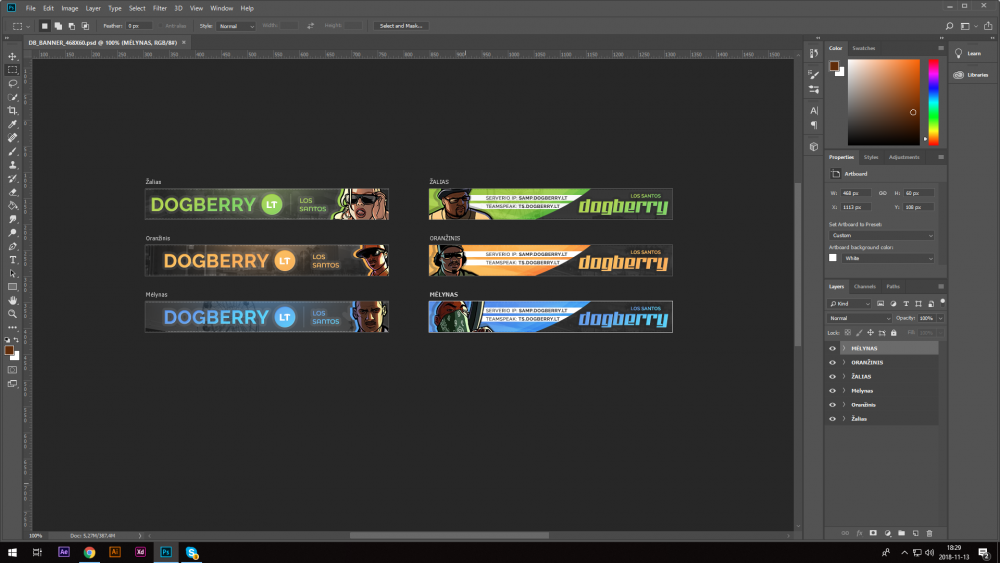The image size is (1000, 563).
Task: Delete layer using the trash icon
Action: pyautogui.click(x=929, y=533)
